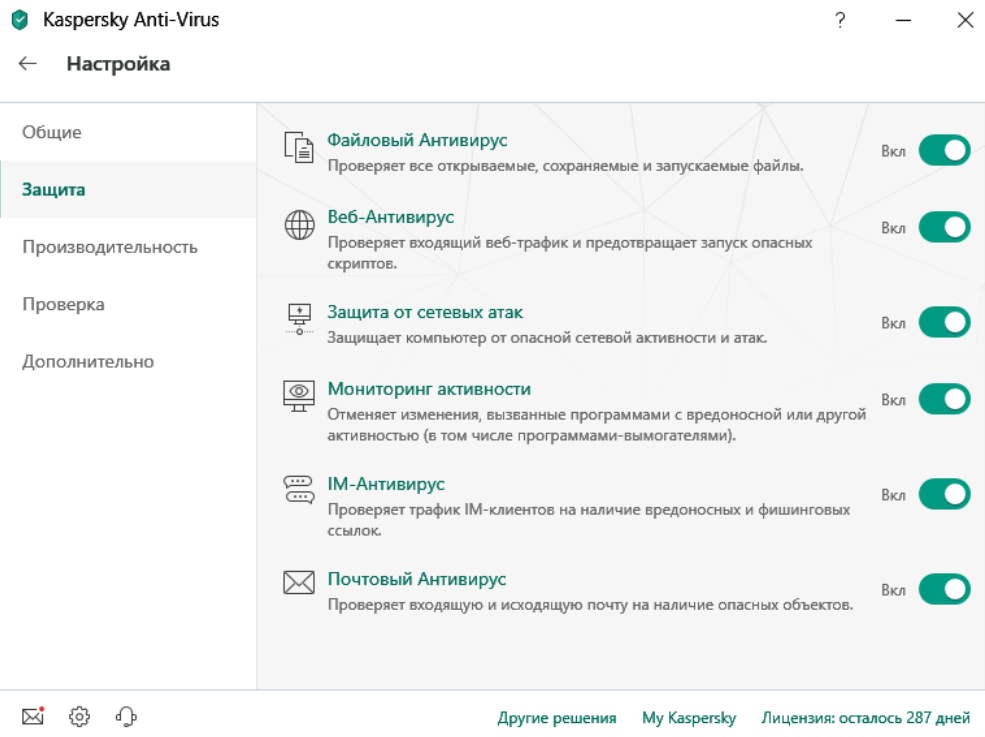Image resolution: width=985 pixels, height=737 pixels.
Task: Open the Другие решения link
Action: [x=557, y=718]
